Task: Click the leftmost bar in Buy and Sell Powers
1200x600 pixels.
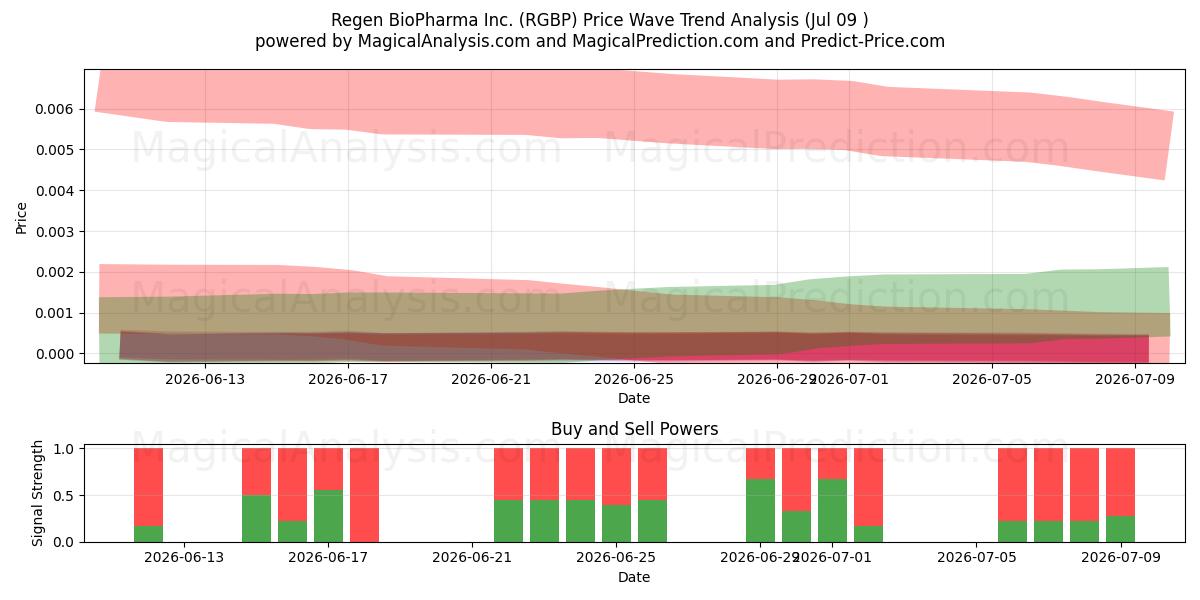Action: click(x=148, y=495)
